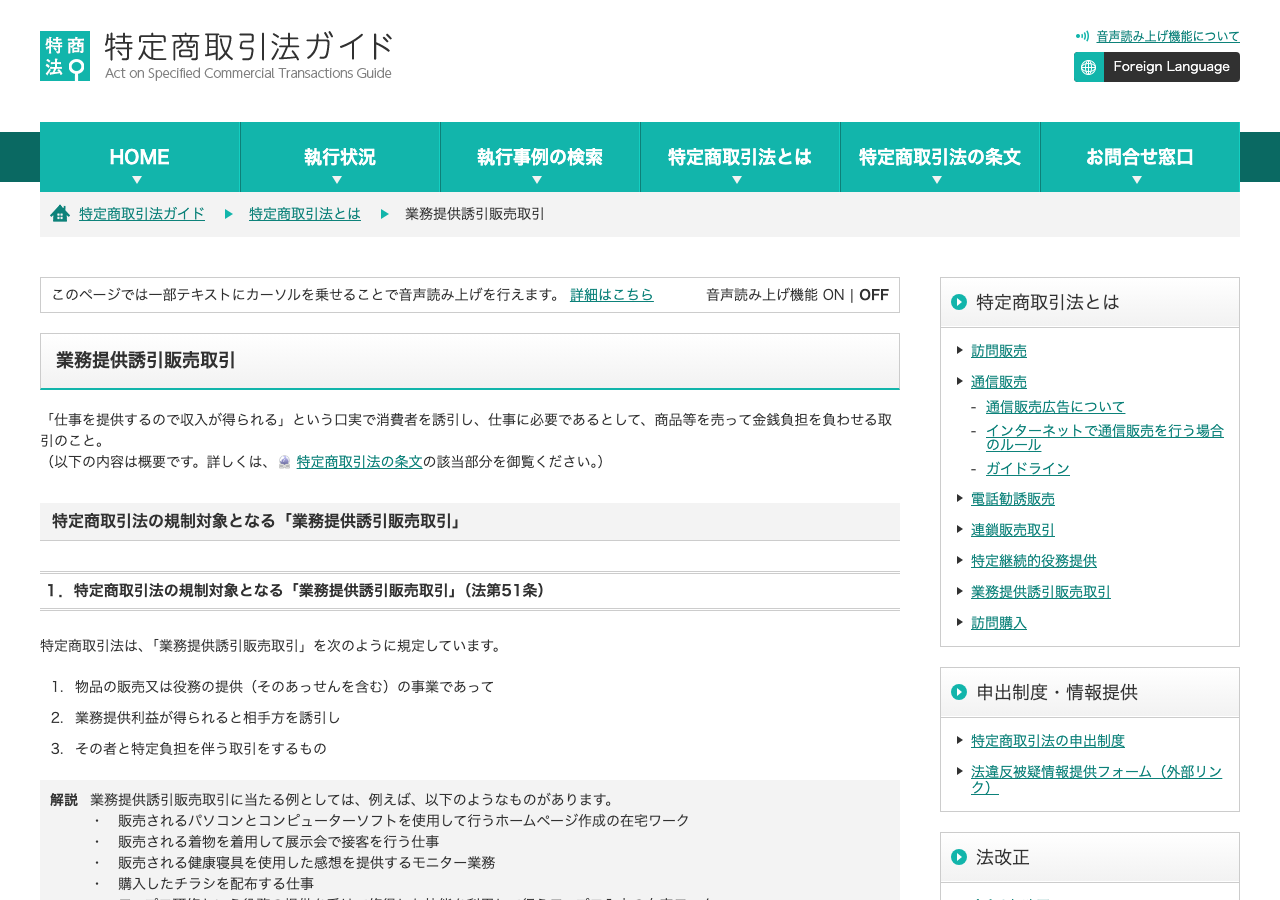Image resolution: width=1280 pixels, height=900 pixels.
Task: Turn audio reading OFF
Action: pyautogui.click(x=874, y=295)
